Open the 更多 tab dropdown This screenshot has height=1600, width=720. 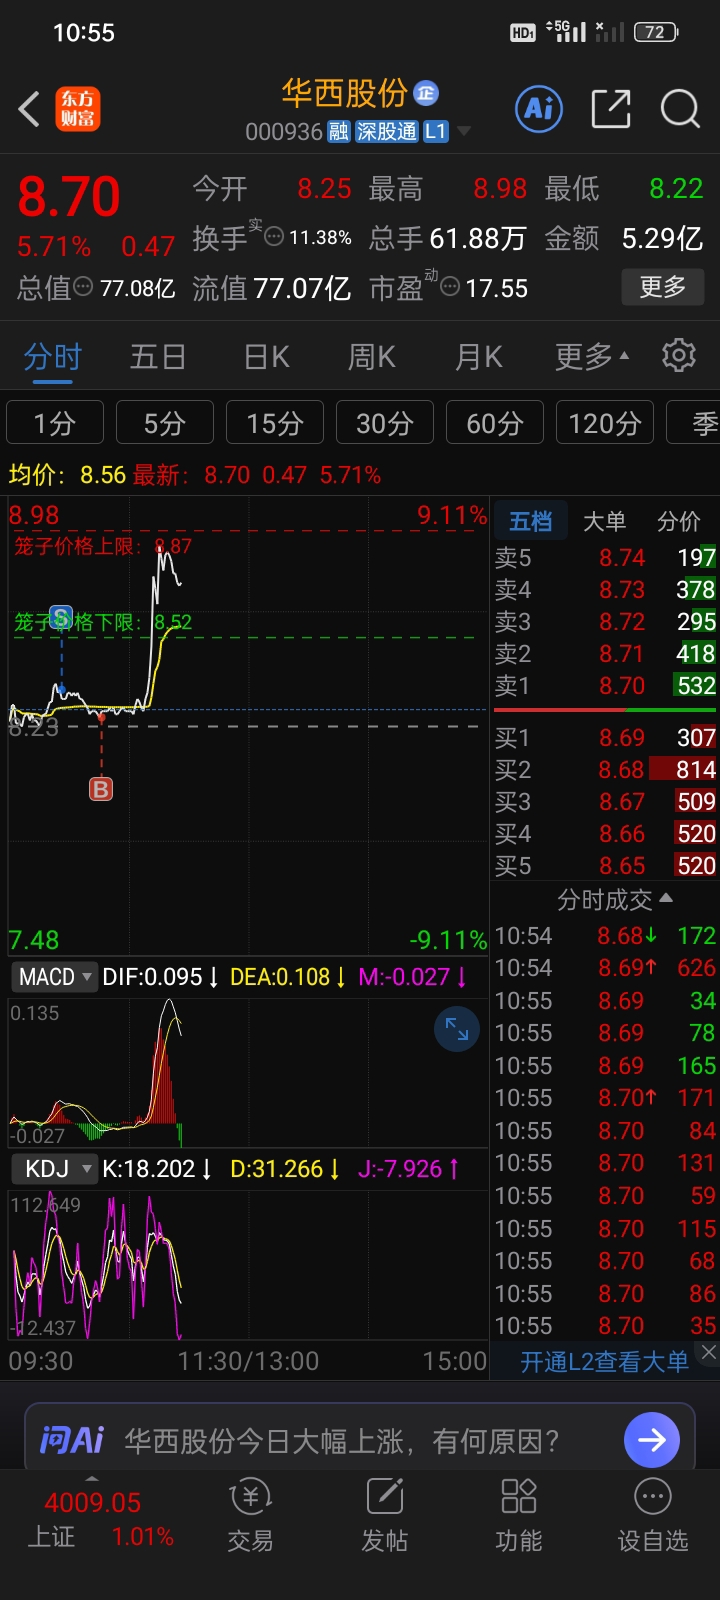[x=592, y=356]
